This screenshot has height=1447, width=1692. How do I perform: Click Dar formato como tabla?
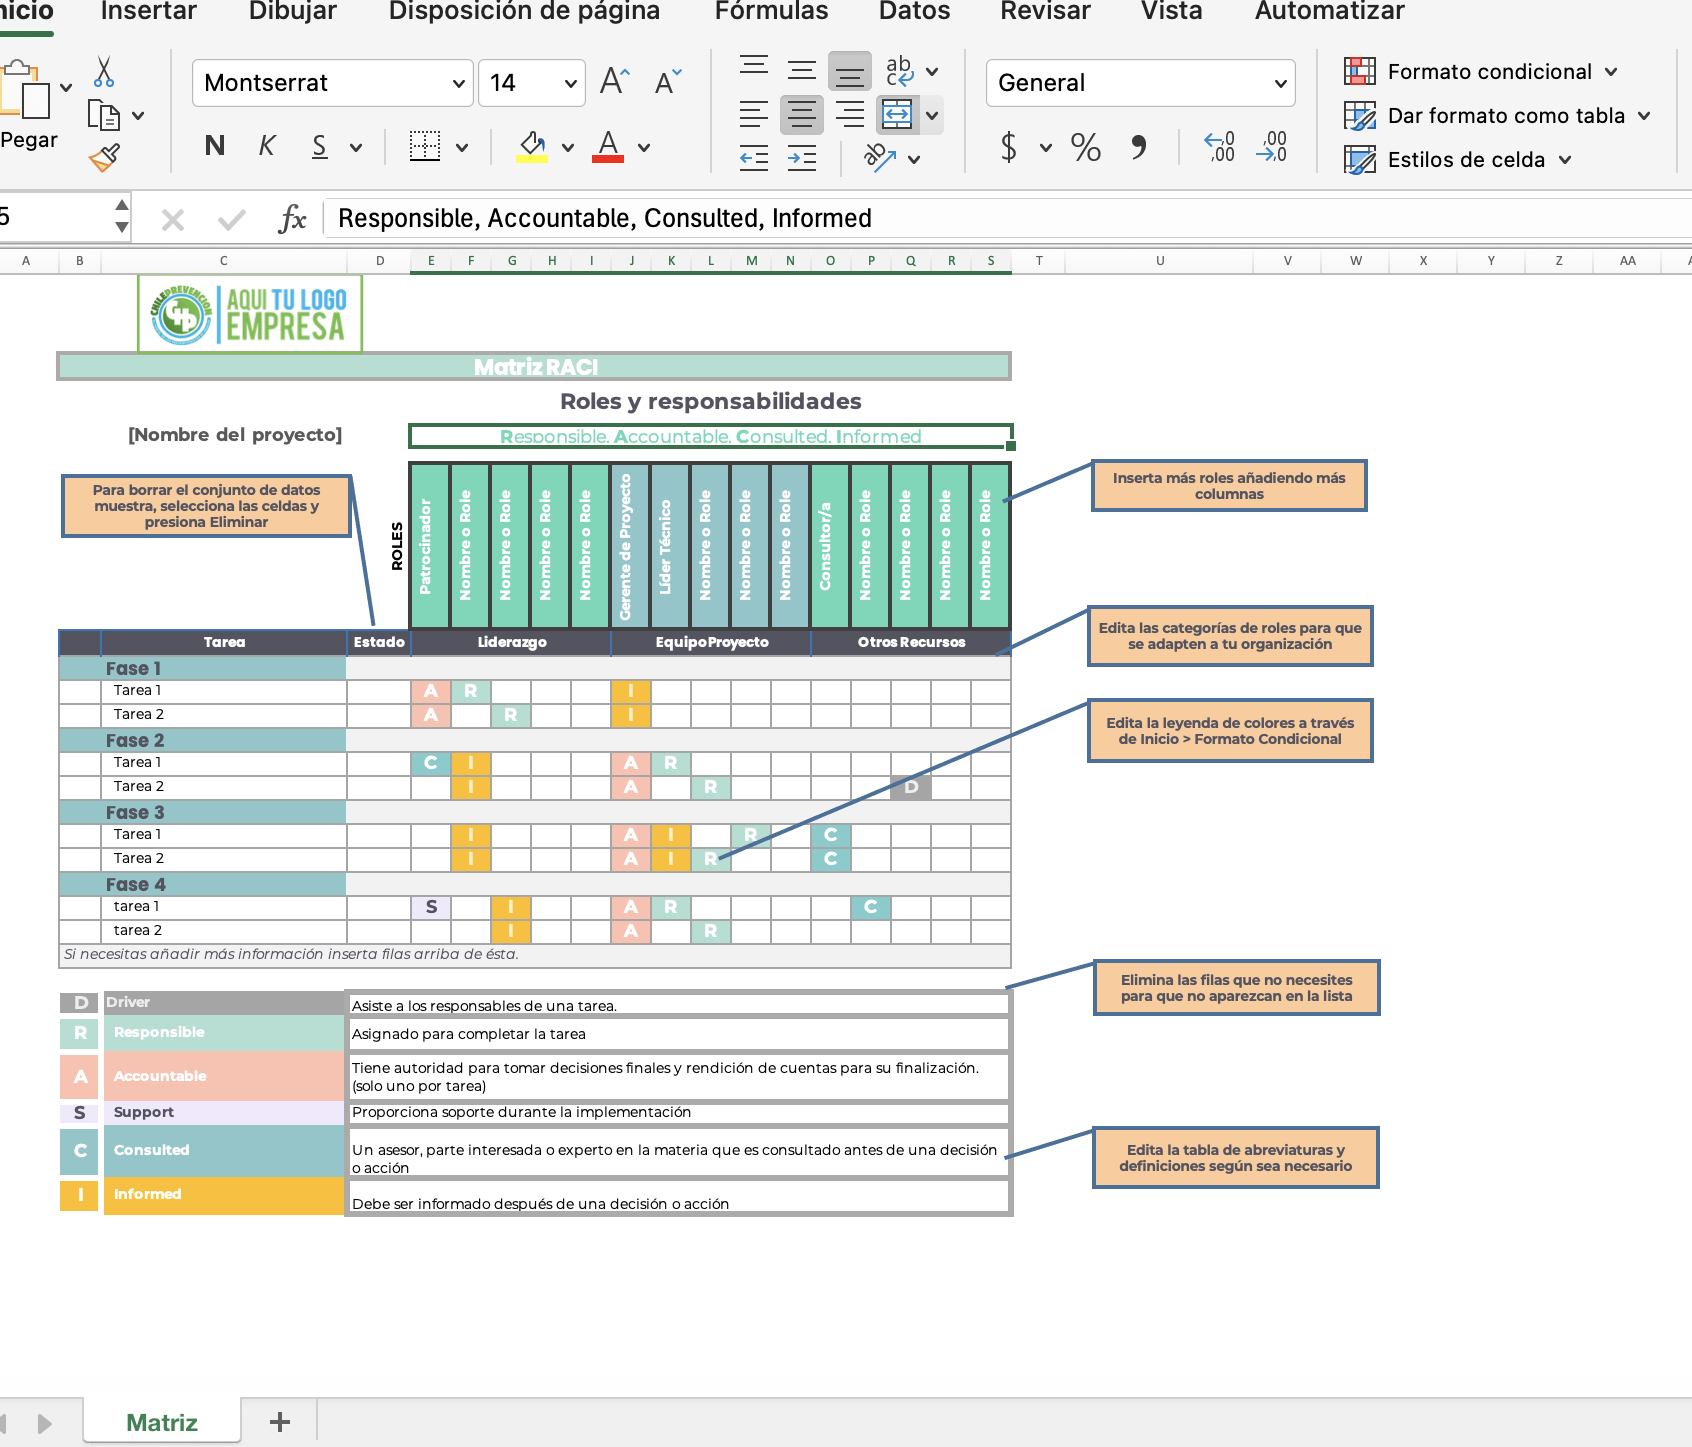click(1505, 115)
